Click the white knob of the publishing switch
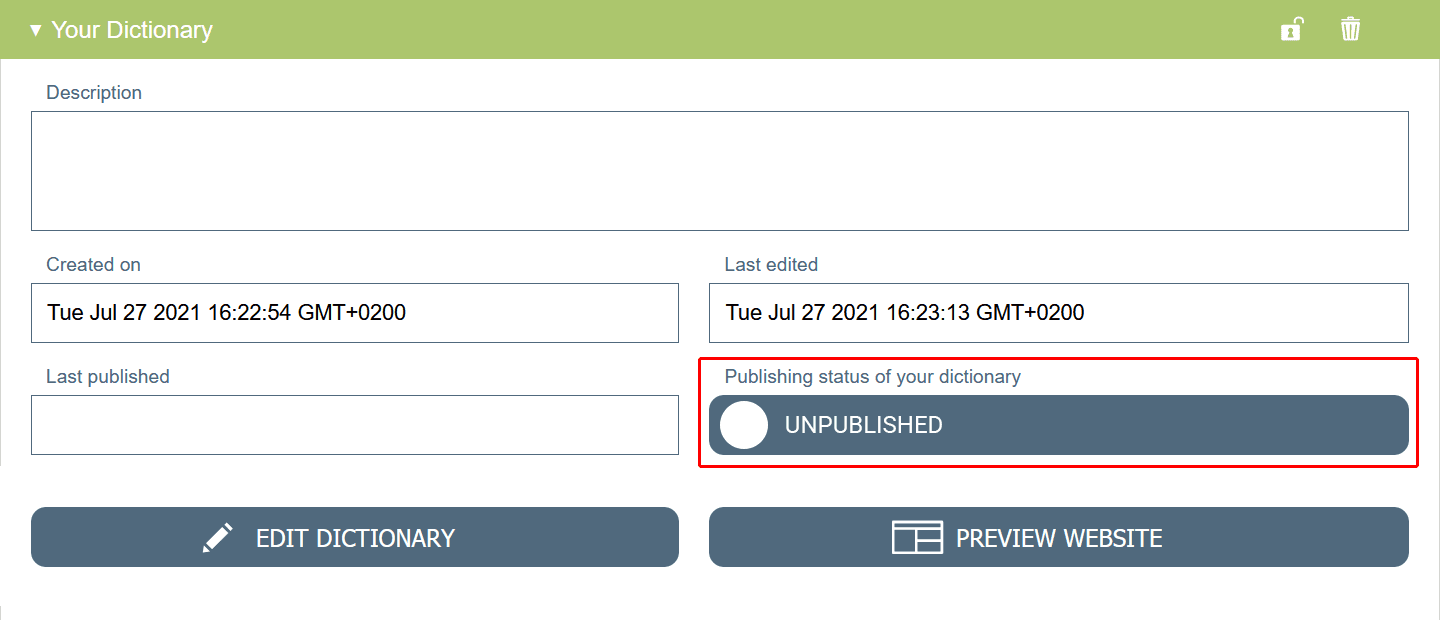 744,425
